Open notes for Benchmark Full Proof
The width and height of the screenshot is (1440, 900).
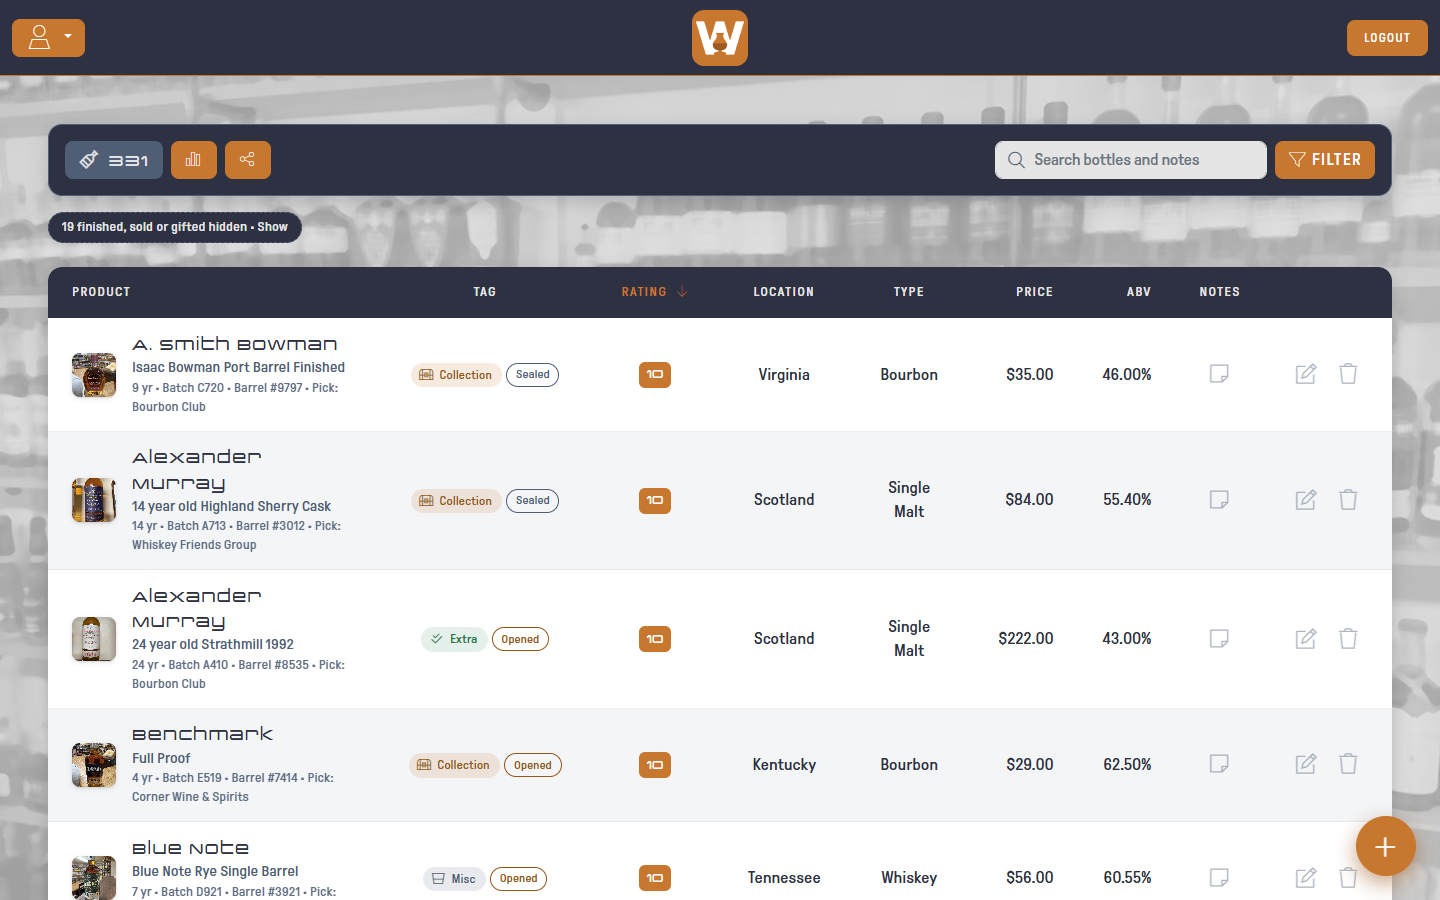[x=1219, y=764]
